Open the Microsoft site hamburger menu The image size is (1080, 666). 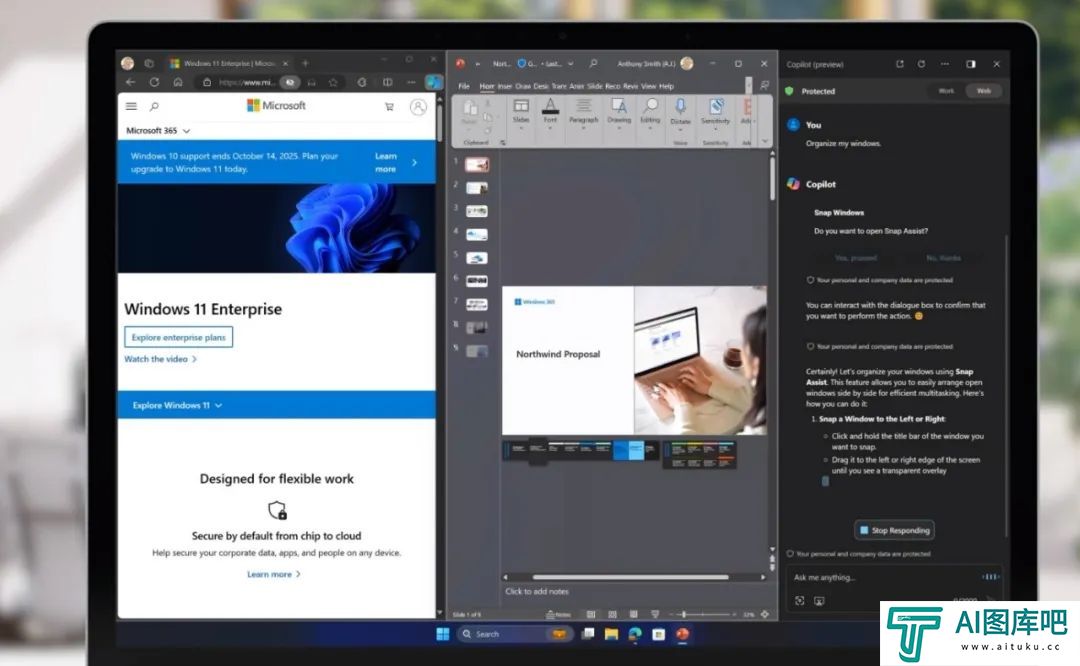click(x=132, y=106)
